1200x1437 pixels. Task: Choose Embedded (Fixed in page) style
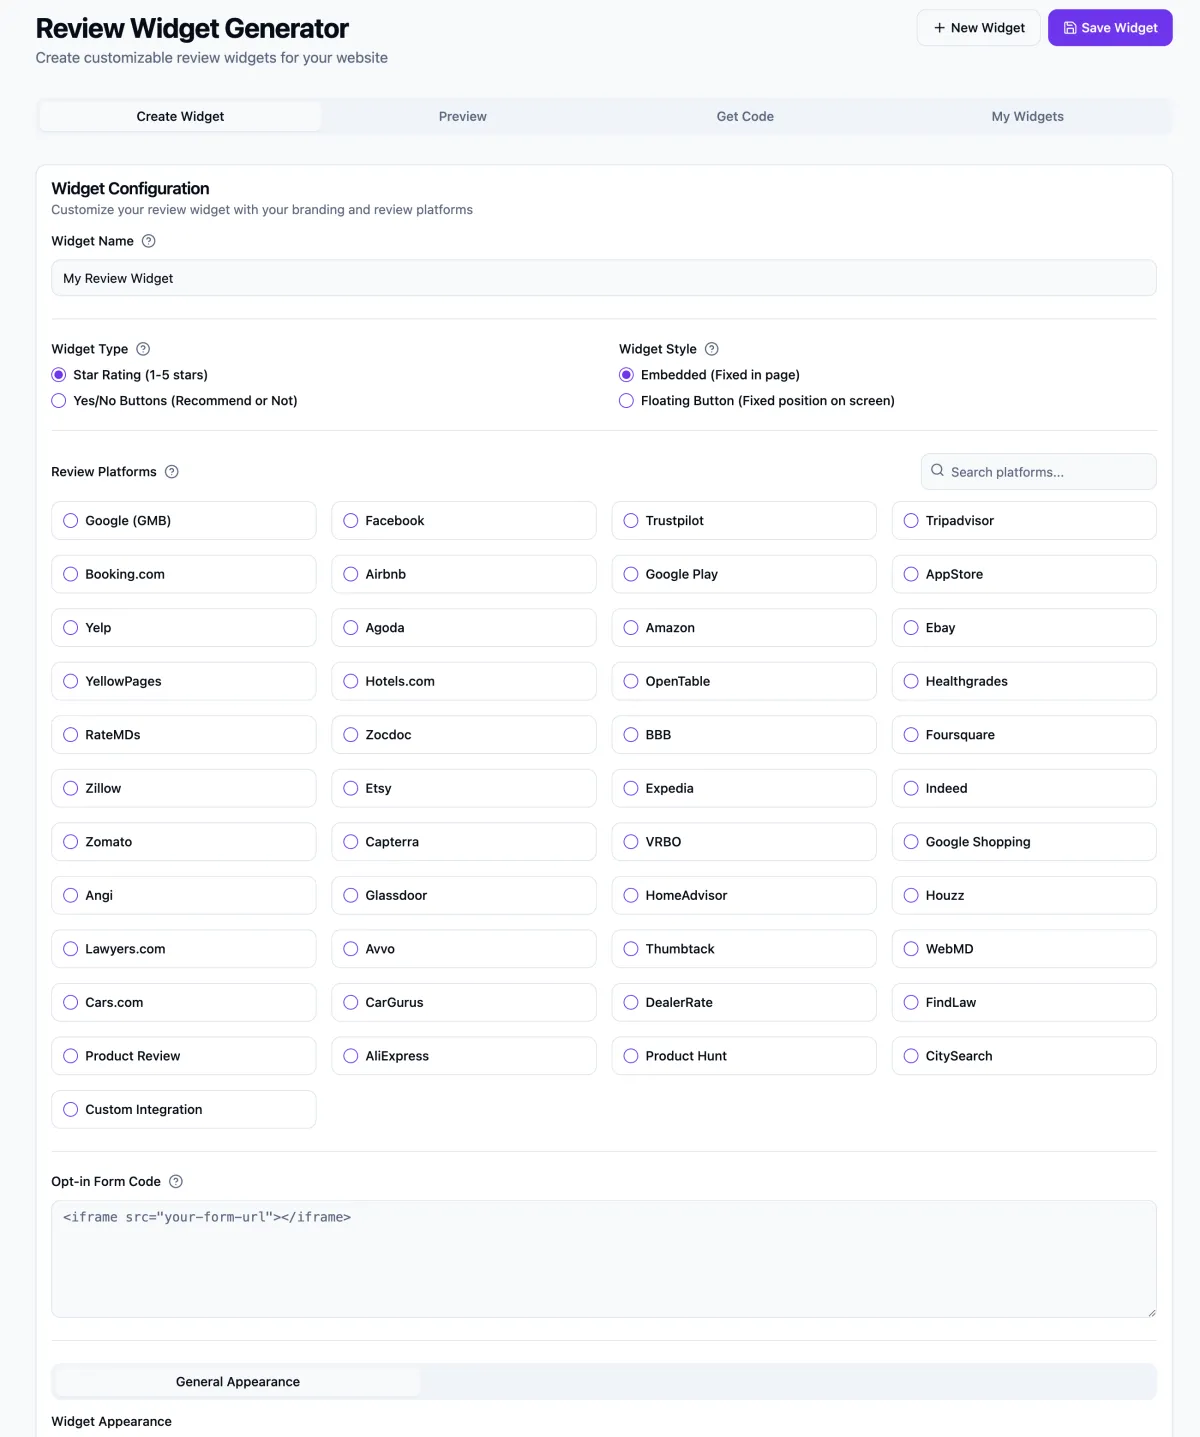626,375
